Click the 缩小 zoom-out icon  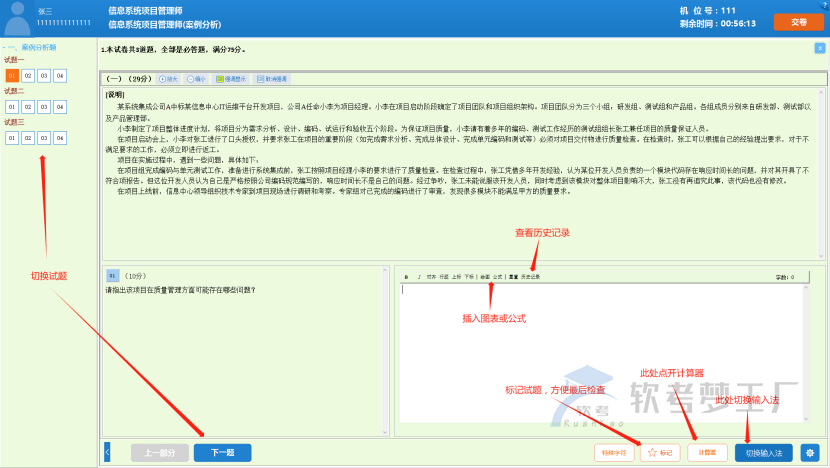click(196, 78)
